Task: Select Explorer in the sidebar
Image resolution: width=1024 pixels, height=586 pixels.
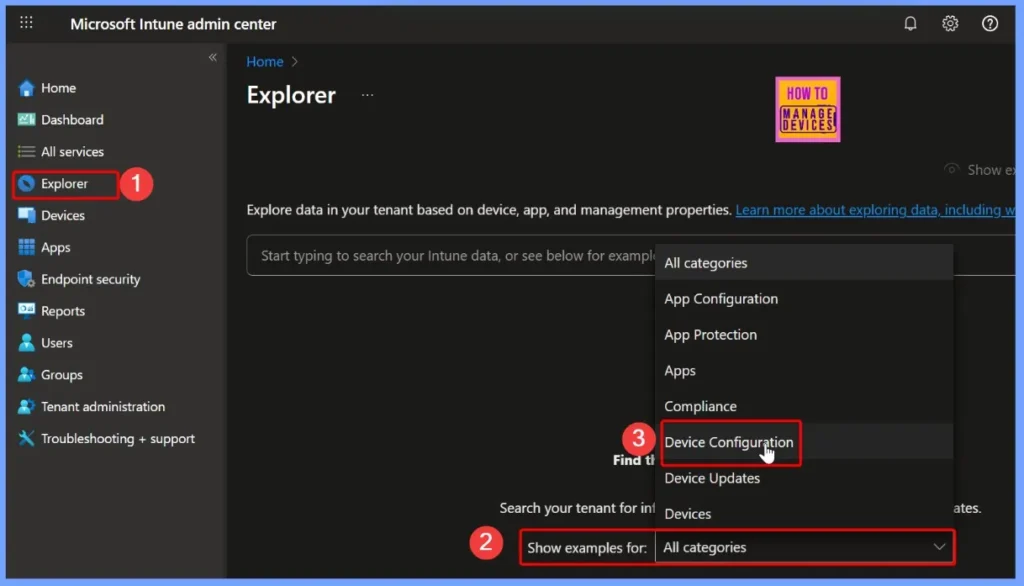Action: 64,184
